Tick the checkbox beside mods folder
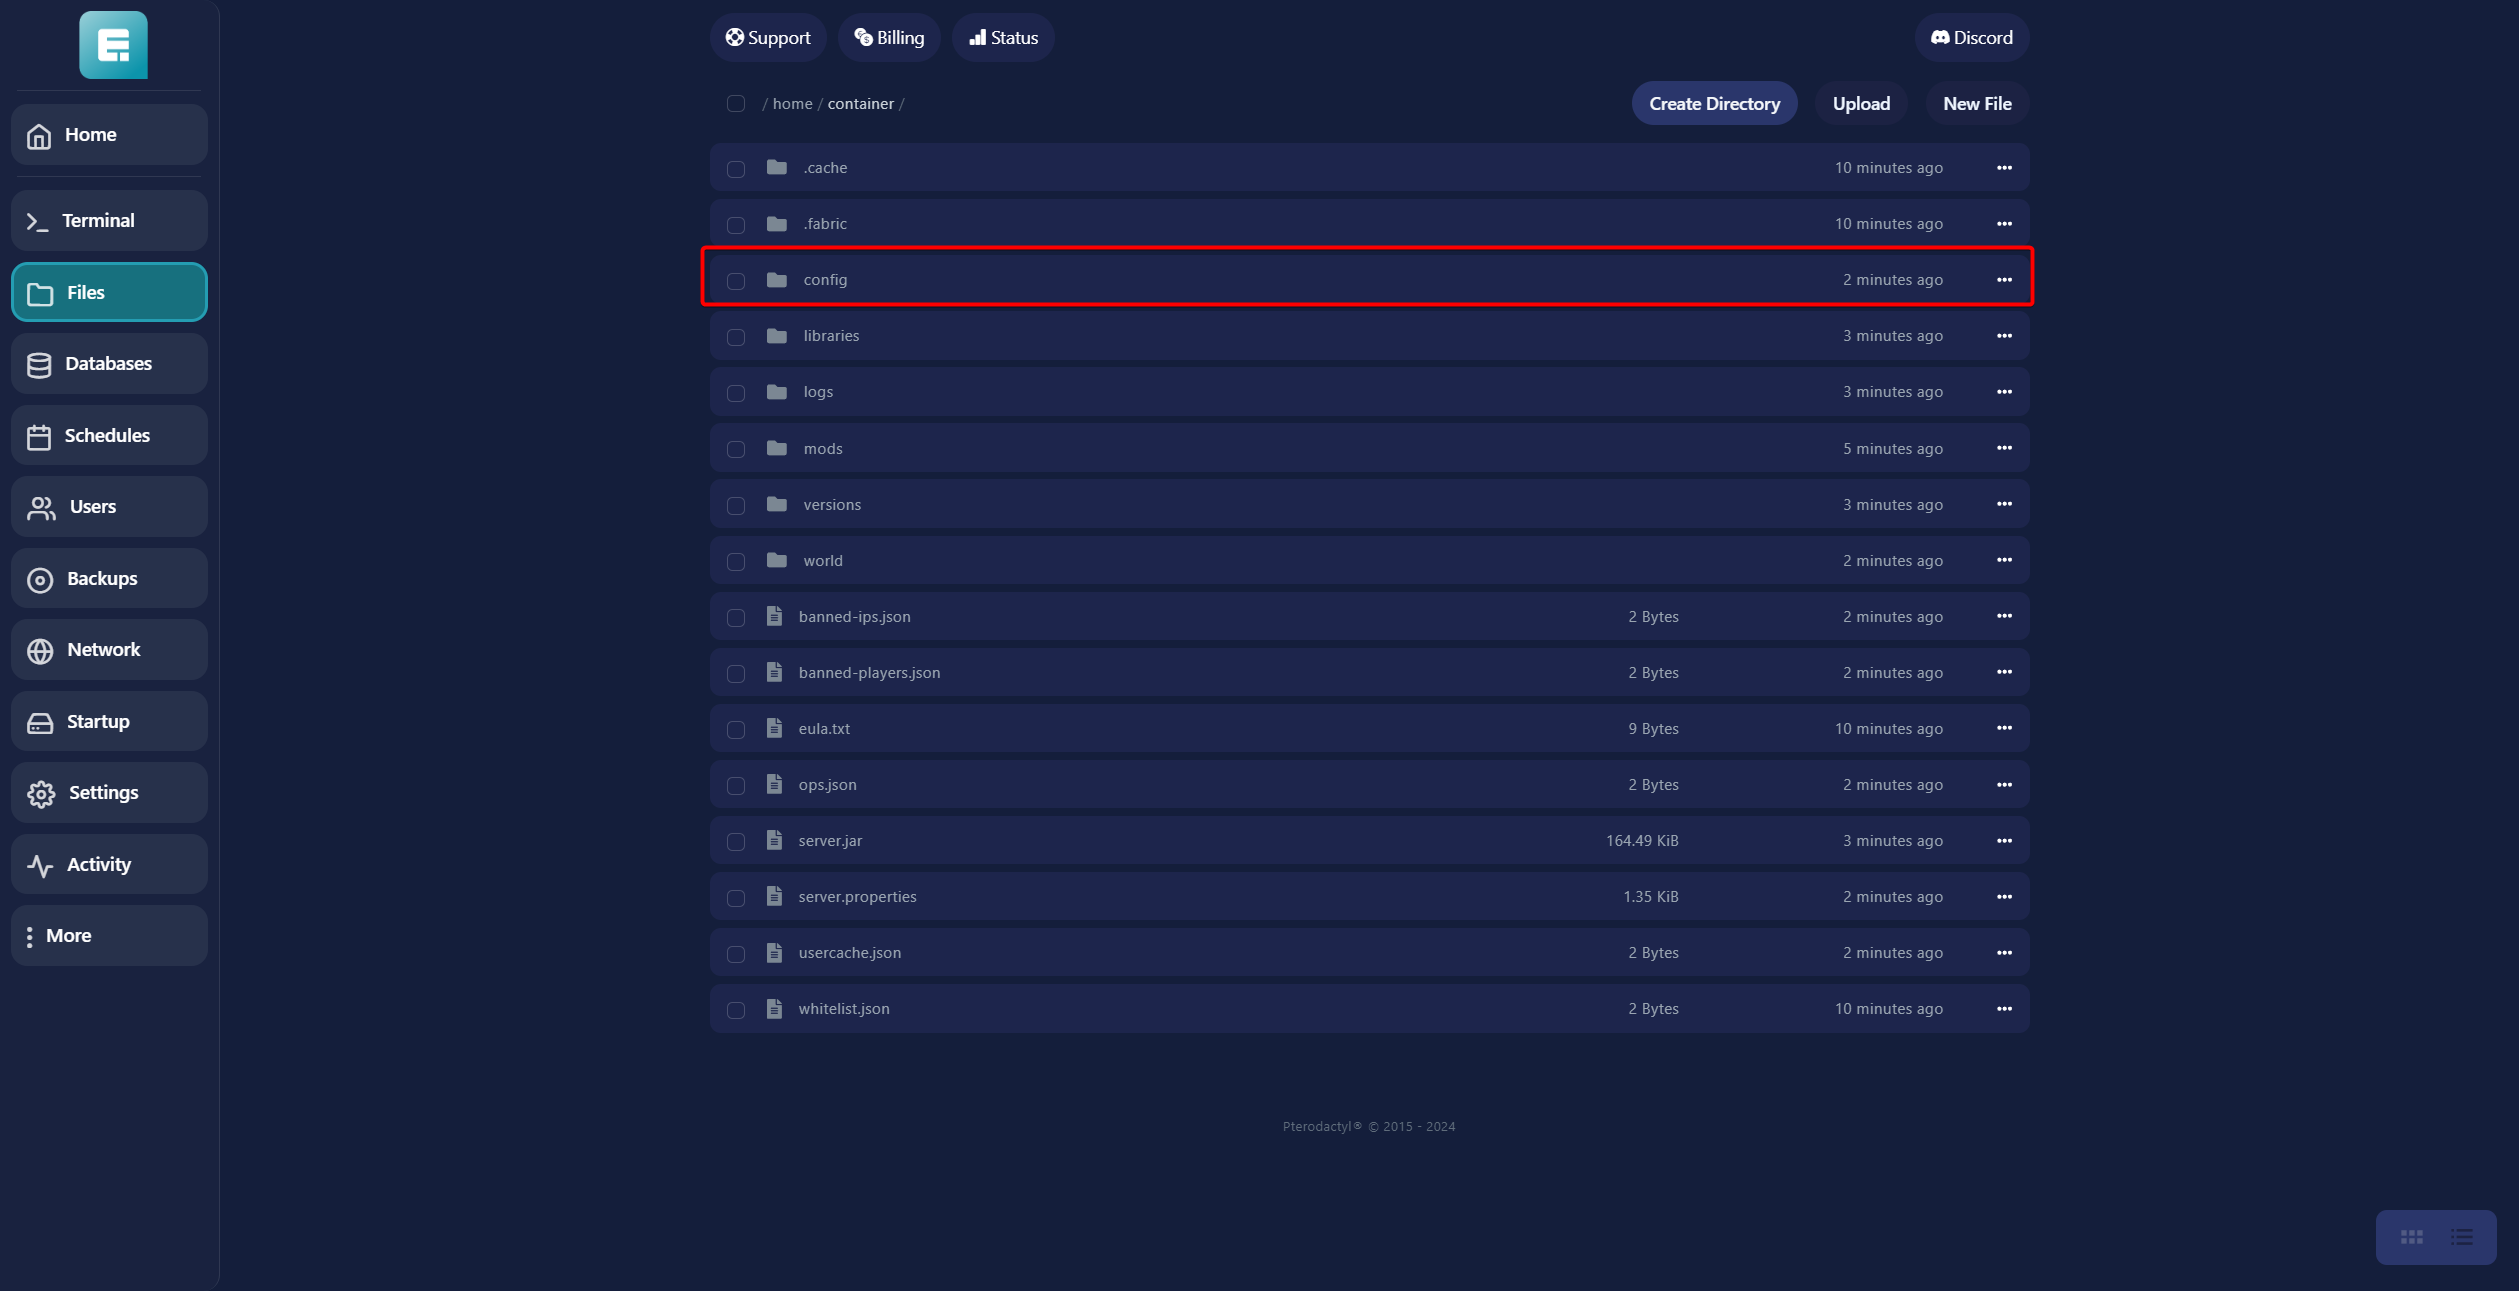The height and width of the screenshot is (1291, 2519). coord(736,449)
